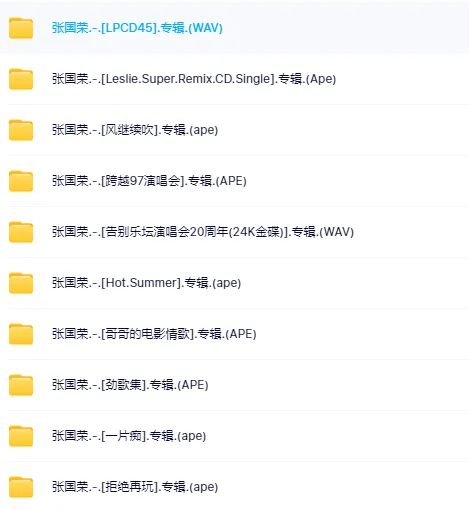Viewport: 469px width, 510px height.
Task: Select the folder icon for 风继续吹
Action: [21, 130]
